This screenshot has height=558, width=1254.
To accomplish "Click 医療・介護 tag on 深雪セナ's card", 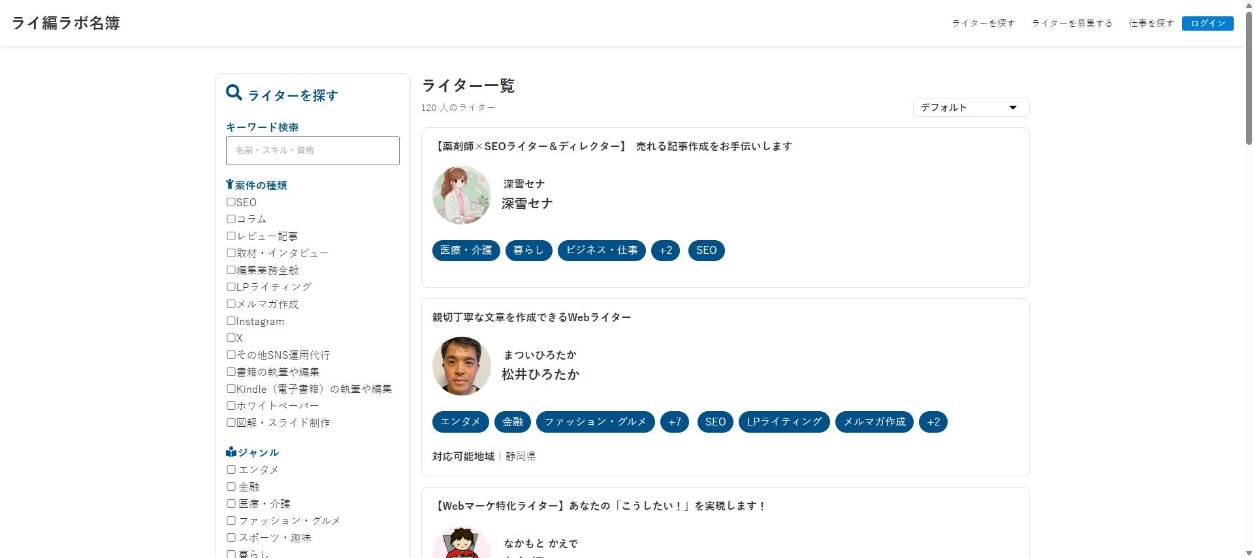I will (466, 251).
